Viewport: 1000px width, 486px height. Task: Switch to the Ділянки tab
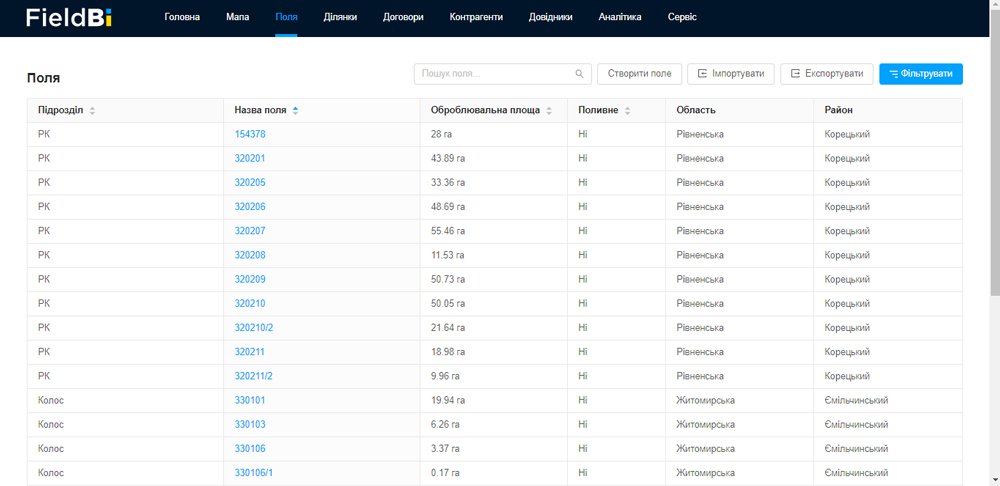pyautogui.click(x=340, y=18)
